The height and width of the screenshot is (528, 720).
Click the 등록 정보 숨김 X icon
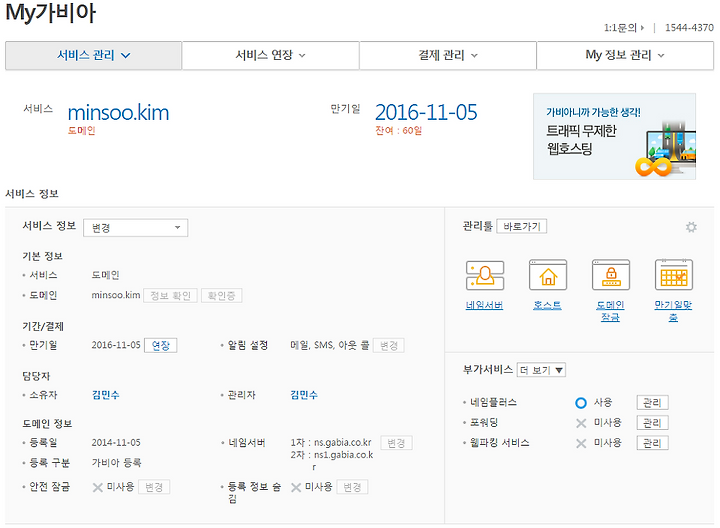pyautogui.click(x=296, y=487)
